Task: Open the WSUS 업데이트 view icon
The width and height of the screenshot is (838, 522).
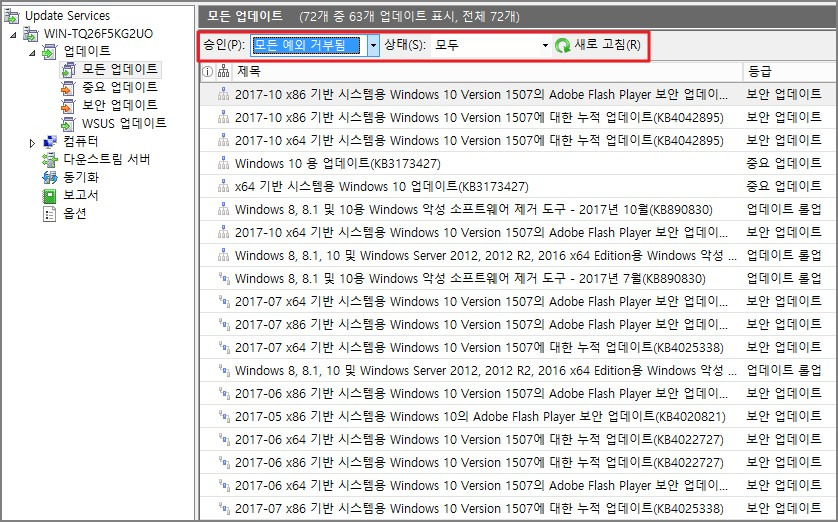Action: click(x=68, y=124)
